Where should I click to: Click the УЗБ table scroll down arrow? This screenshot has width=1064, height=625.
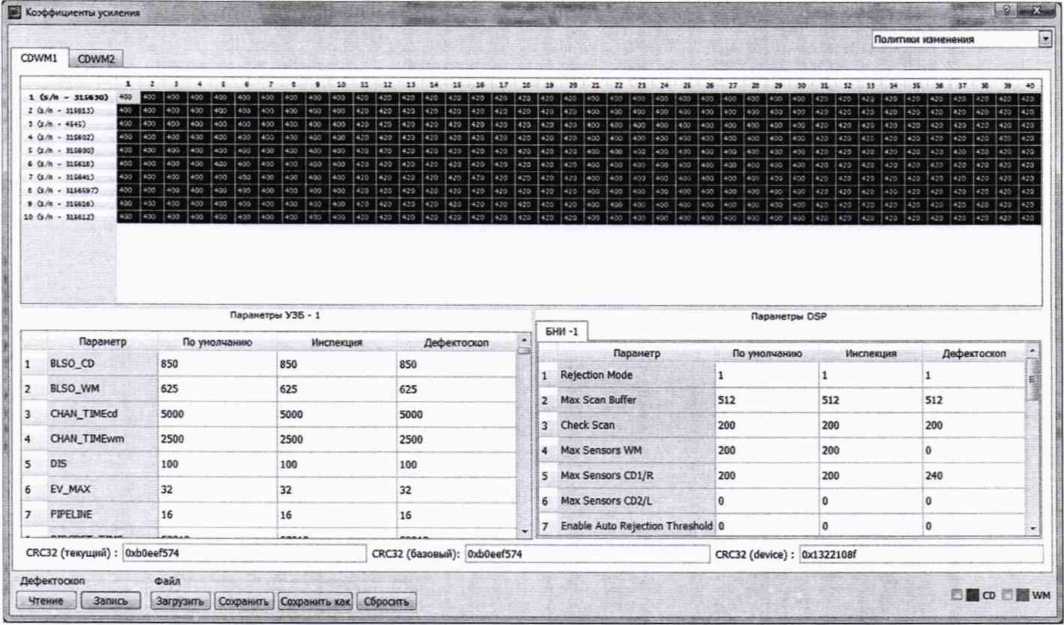click(x=524, y=532)
